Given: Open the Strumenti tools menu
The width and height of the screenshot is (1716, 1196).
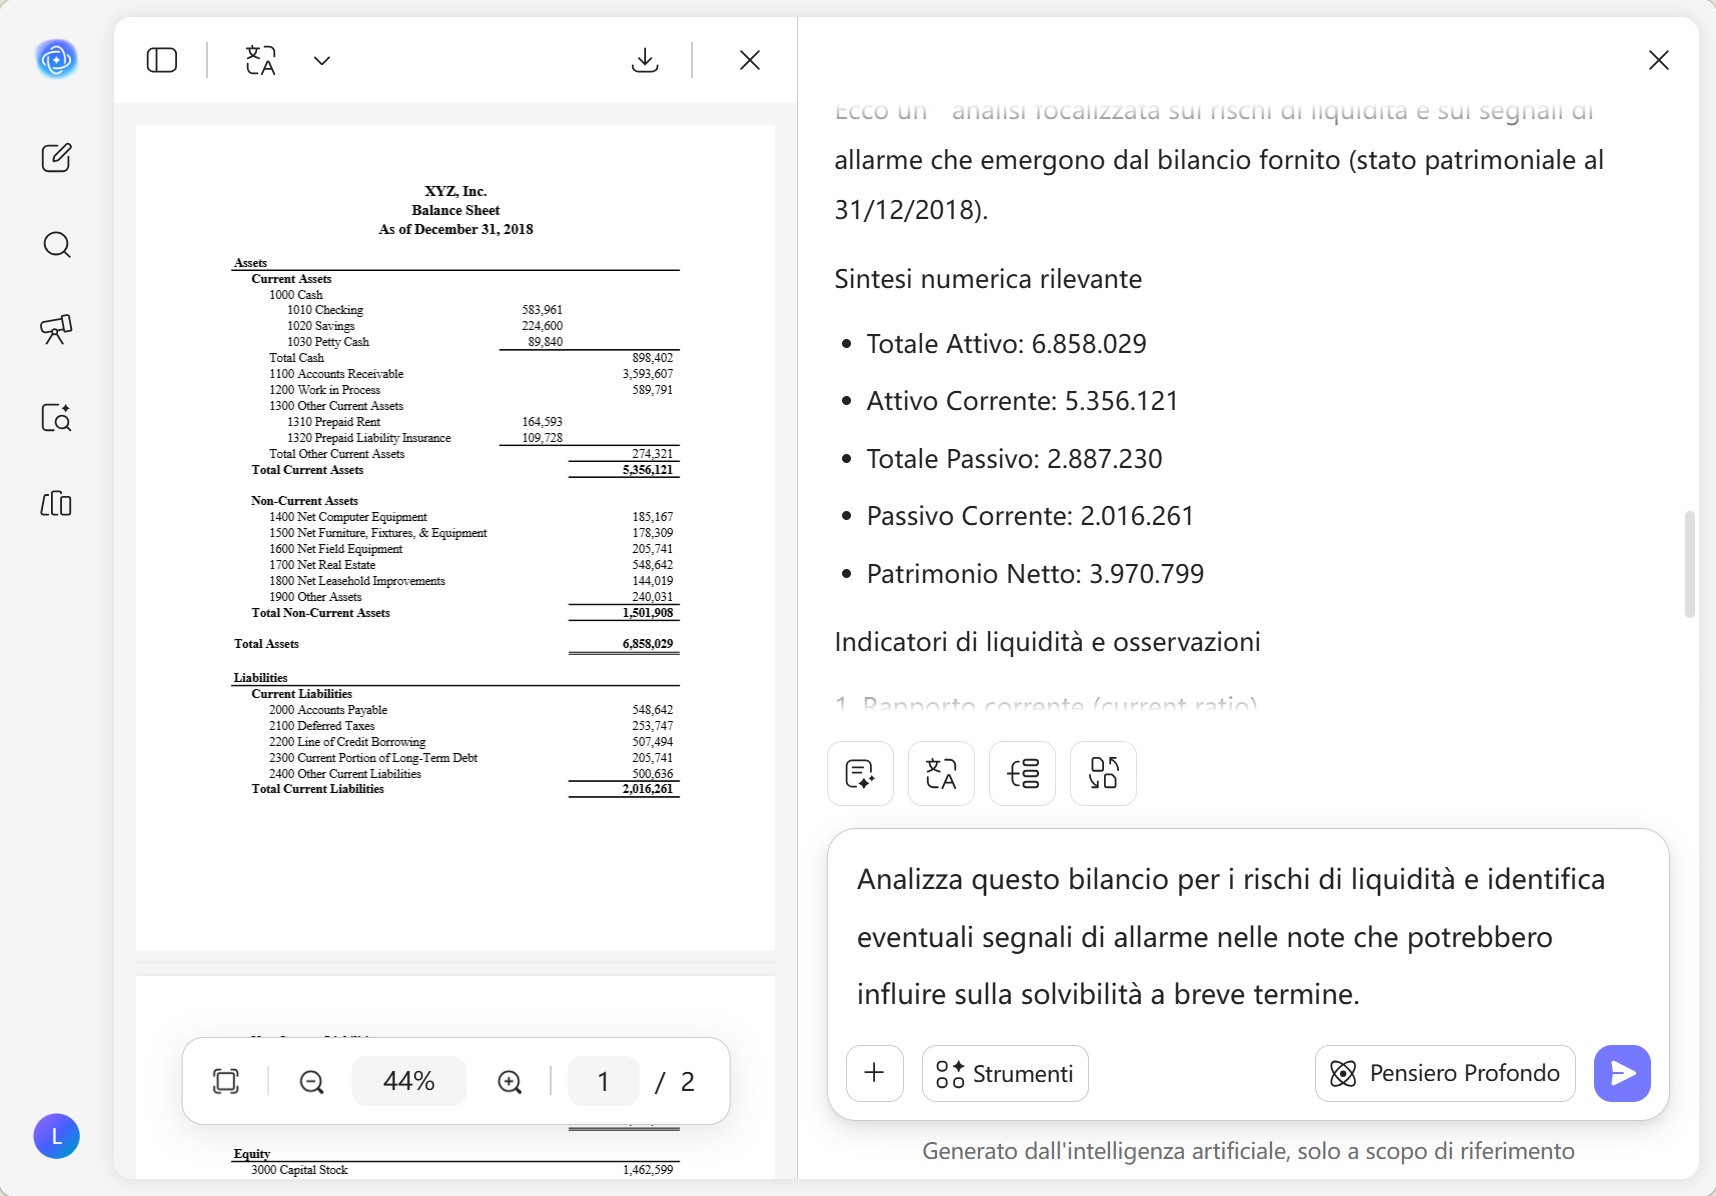Looking at the screenshot, I should (x=1005, y=1073).
